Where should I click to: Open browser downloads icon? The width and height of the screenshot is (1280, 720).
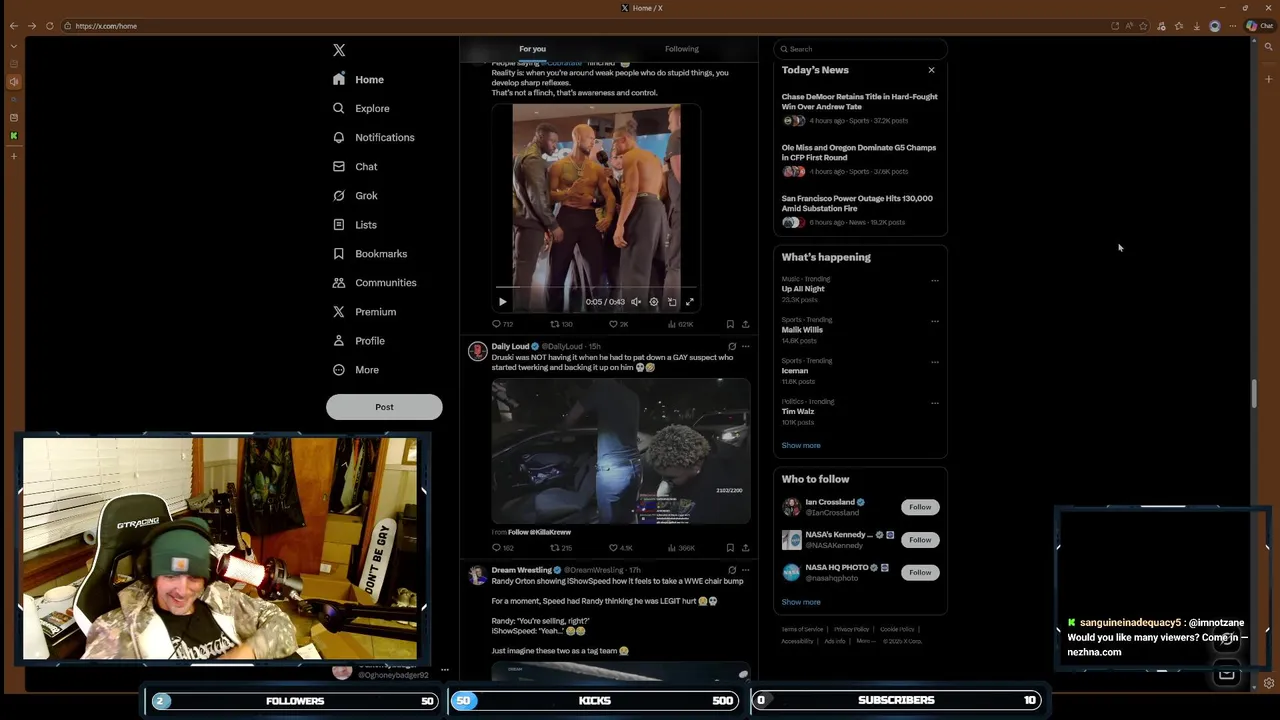click(x=1197, y=26)
